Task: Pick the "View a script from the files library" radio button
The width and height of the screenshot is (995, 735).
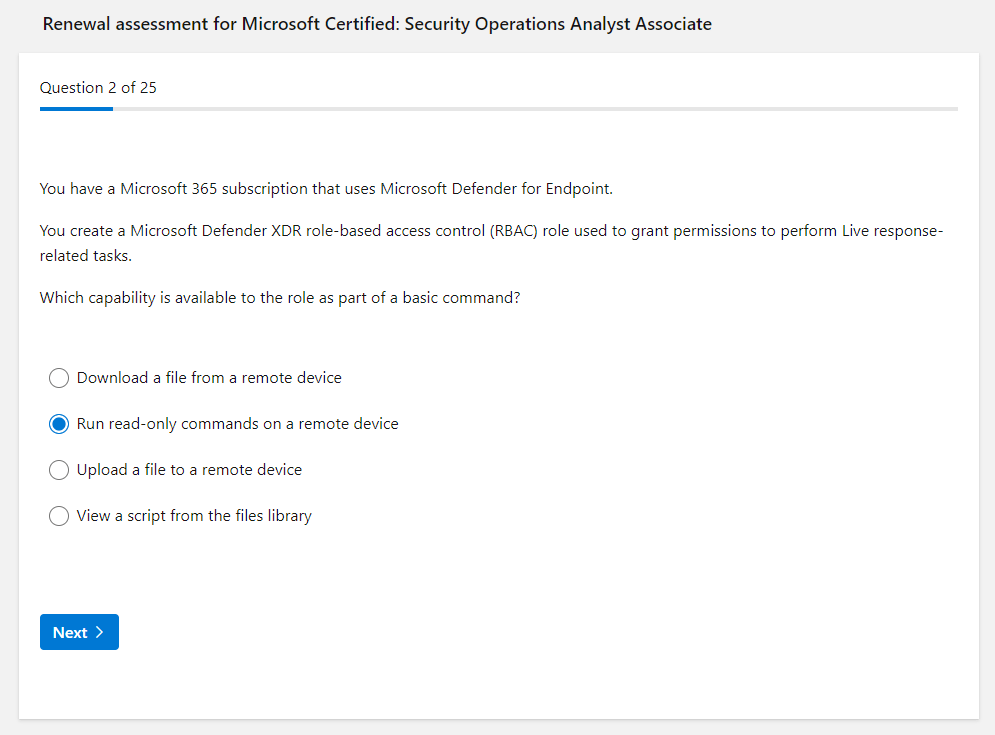Action: click(x=59, y=516)
